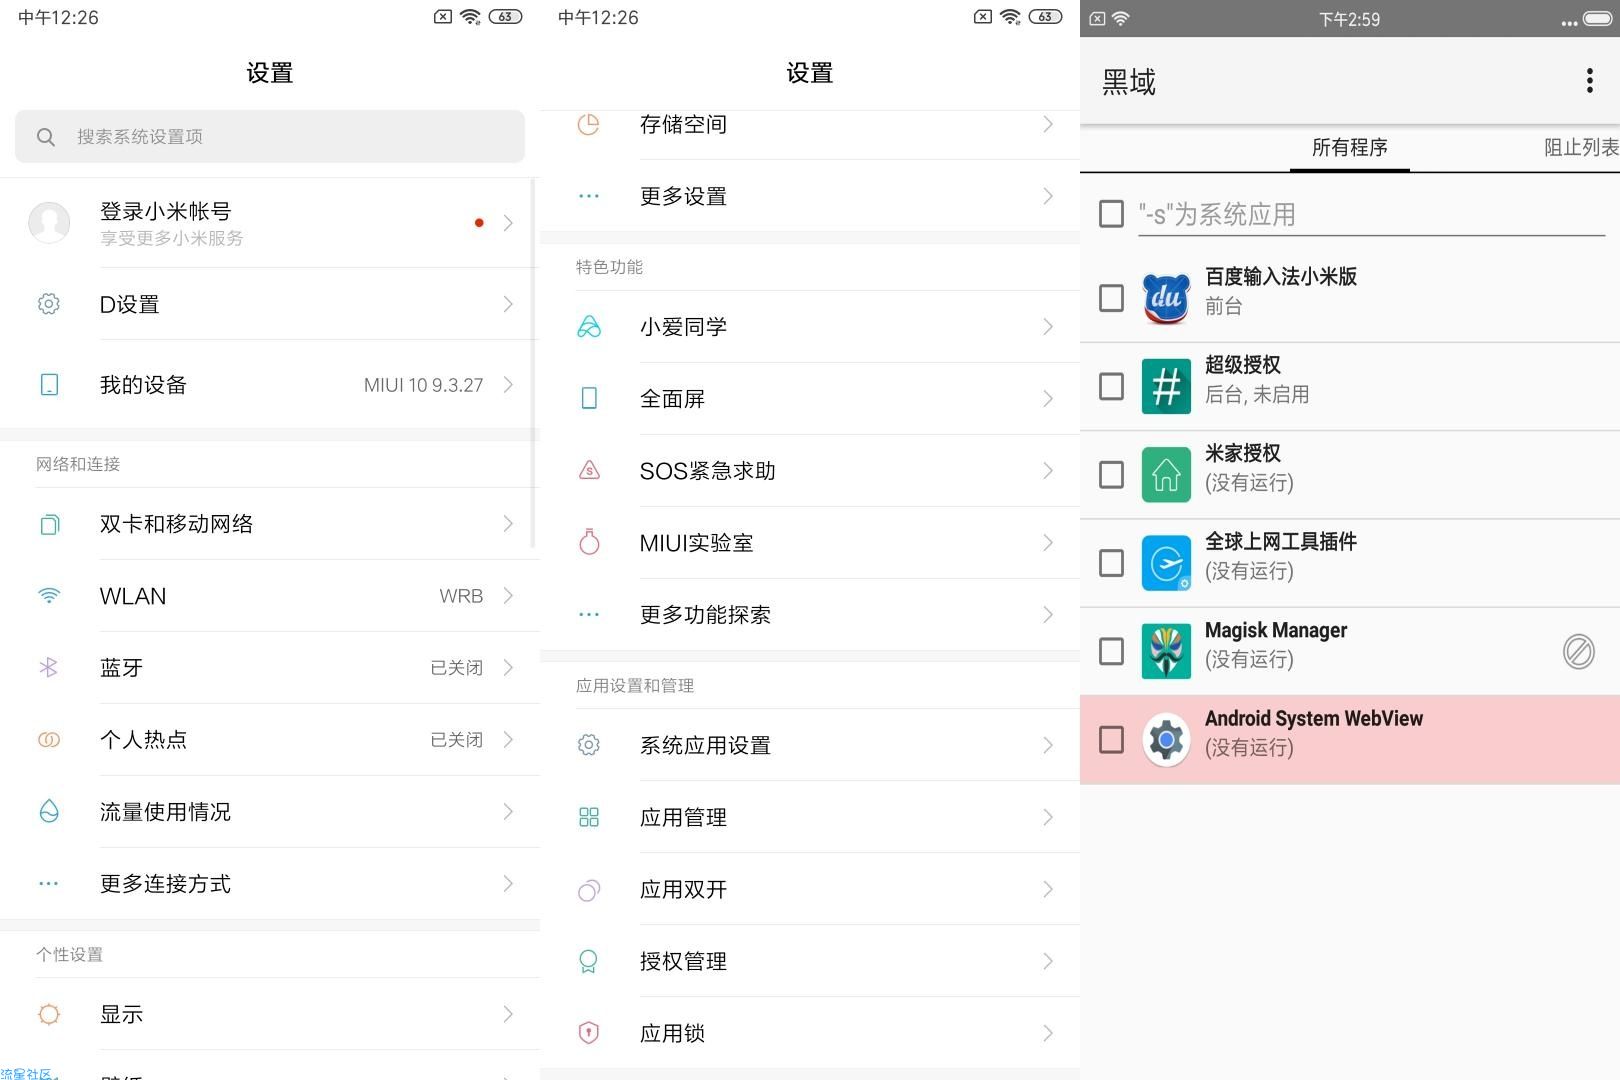Screen dimensions: 1620x1080
Task: Tap the 系统应用设置 gear icon
Action: tap(589, 745)
